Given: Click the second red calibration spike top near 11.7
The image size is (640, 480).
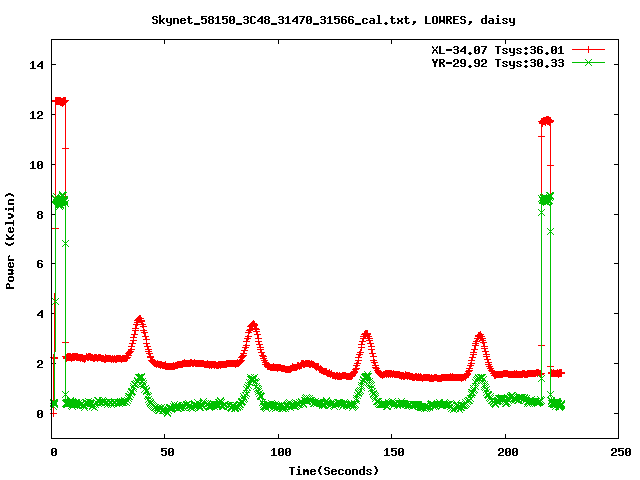Looking at the screenshot, I should [546, 121].
